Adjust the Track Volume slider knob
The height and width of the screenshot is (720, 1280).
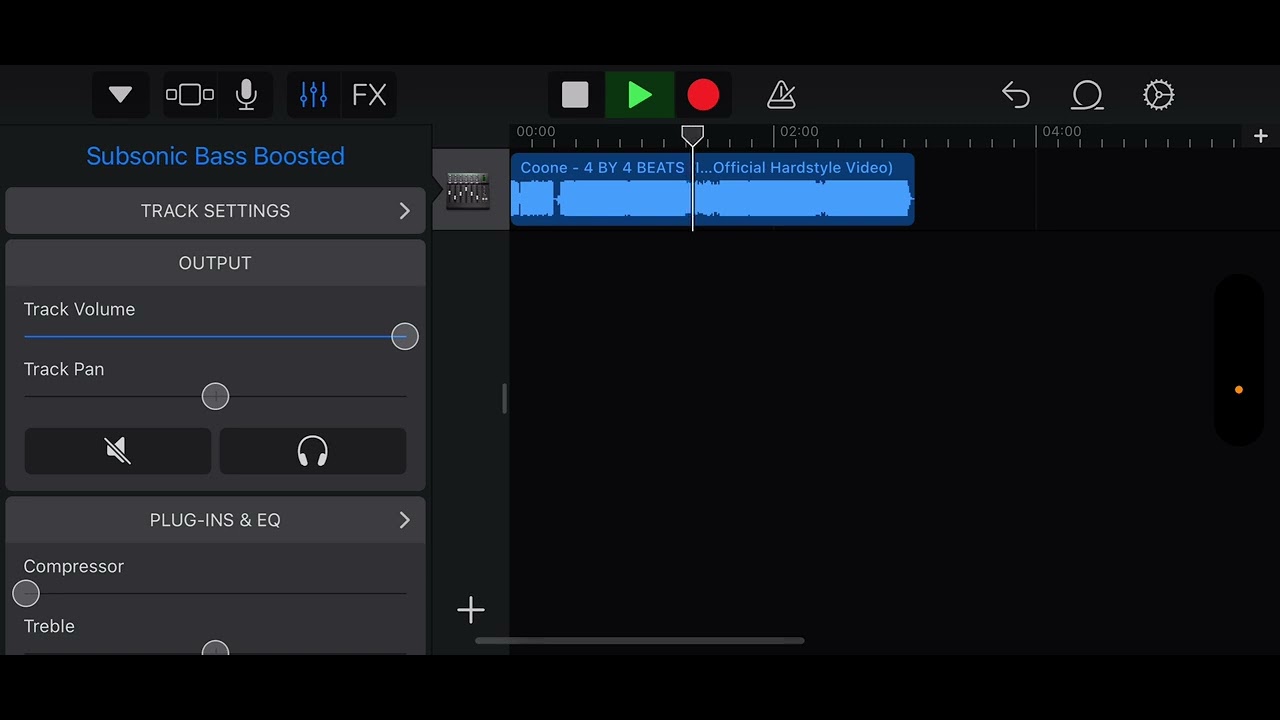point(404,336)
